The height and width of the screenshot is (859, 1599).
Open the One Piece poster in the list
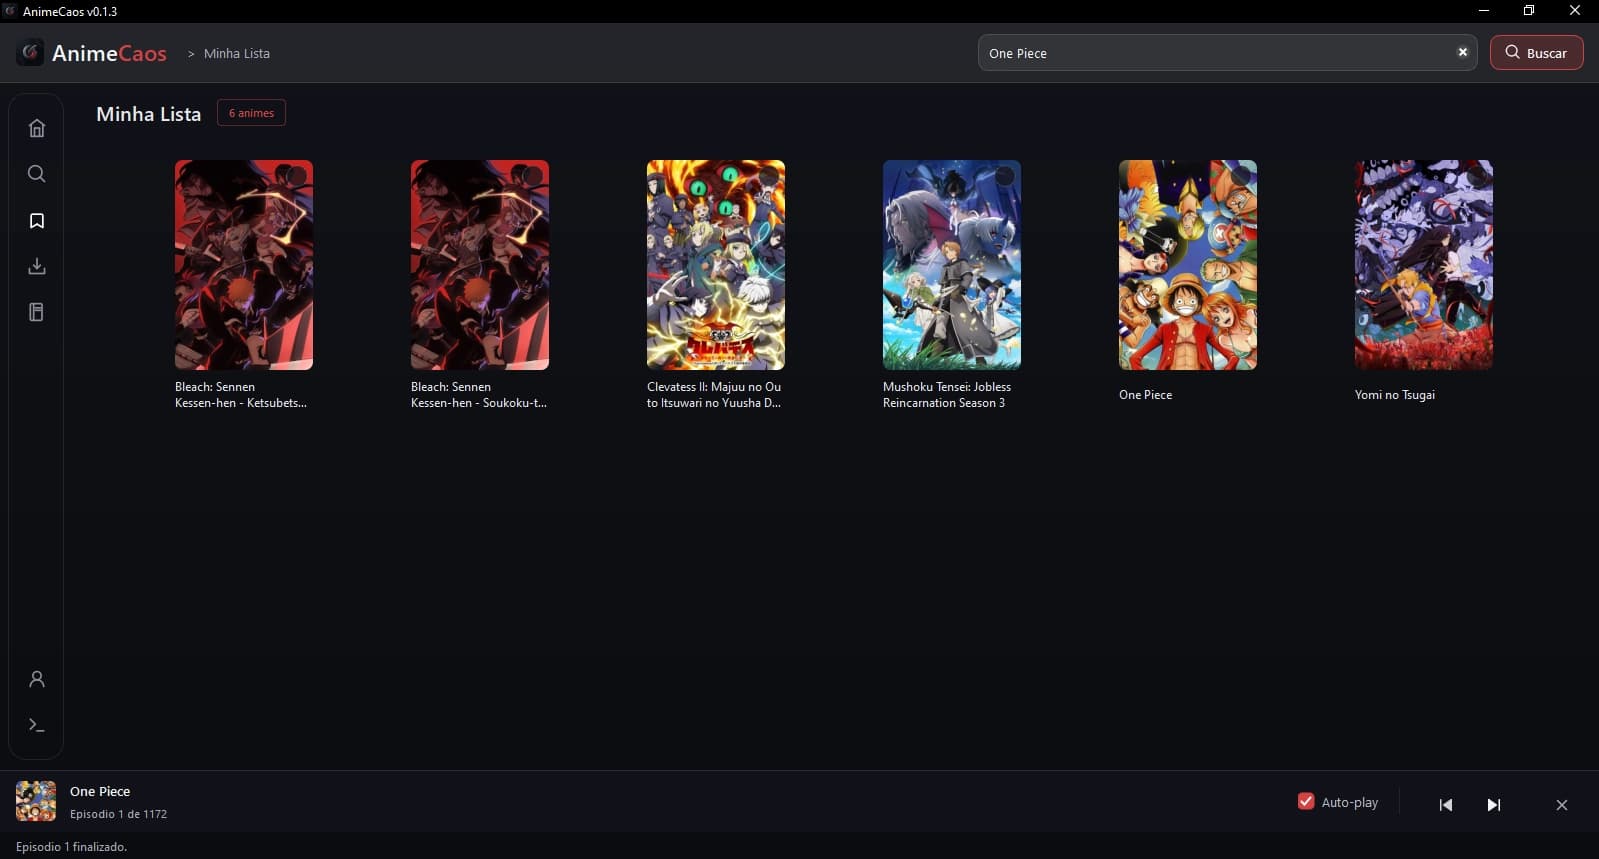point(1188,265)
